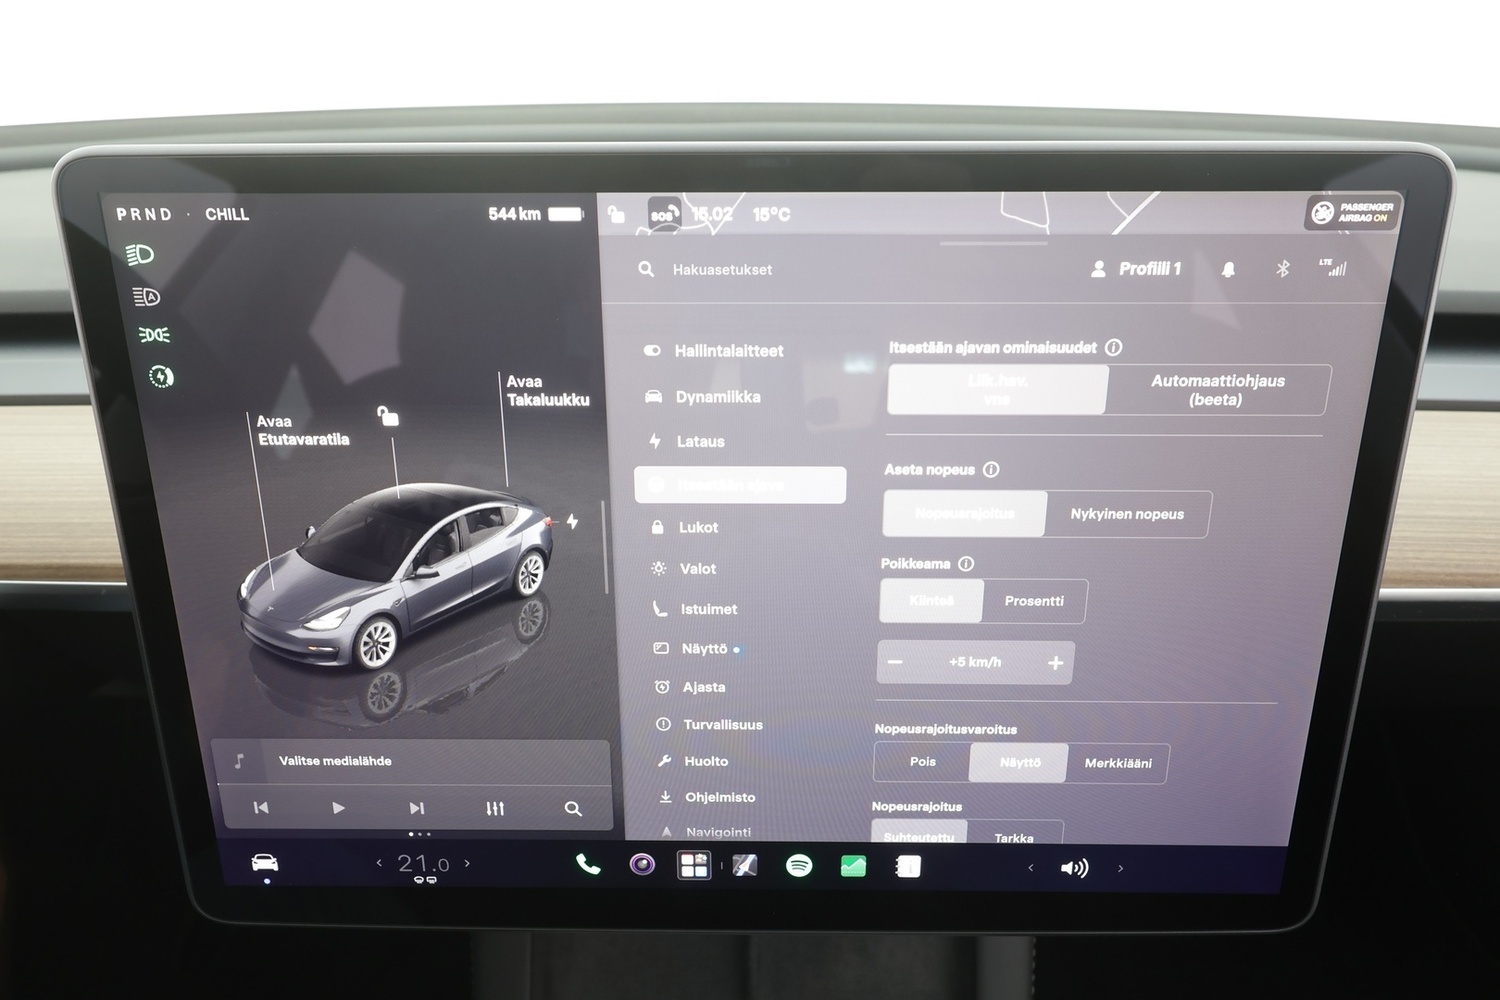Tap the LTE signal strength icon

click(1333, 267)
